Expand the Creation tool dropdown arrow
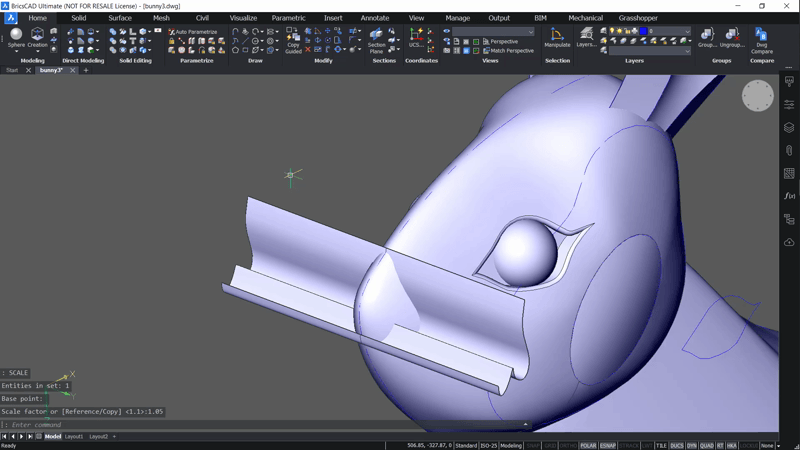The image size is (800, 450). point(37,52)
